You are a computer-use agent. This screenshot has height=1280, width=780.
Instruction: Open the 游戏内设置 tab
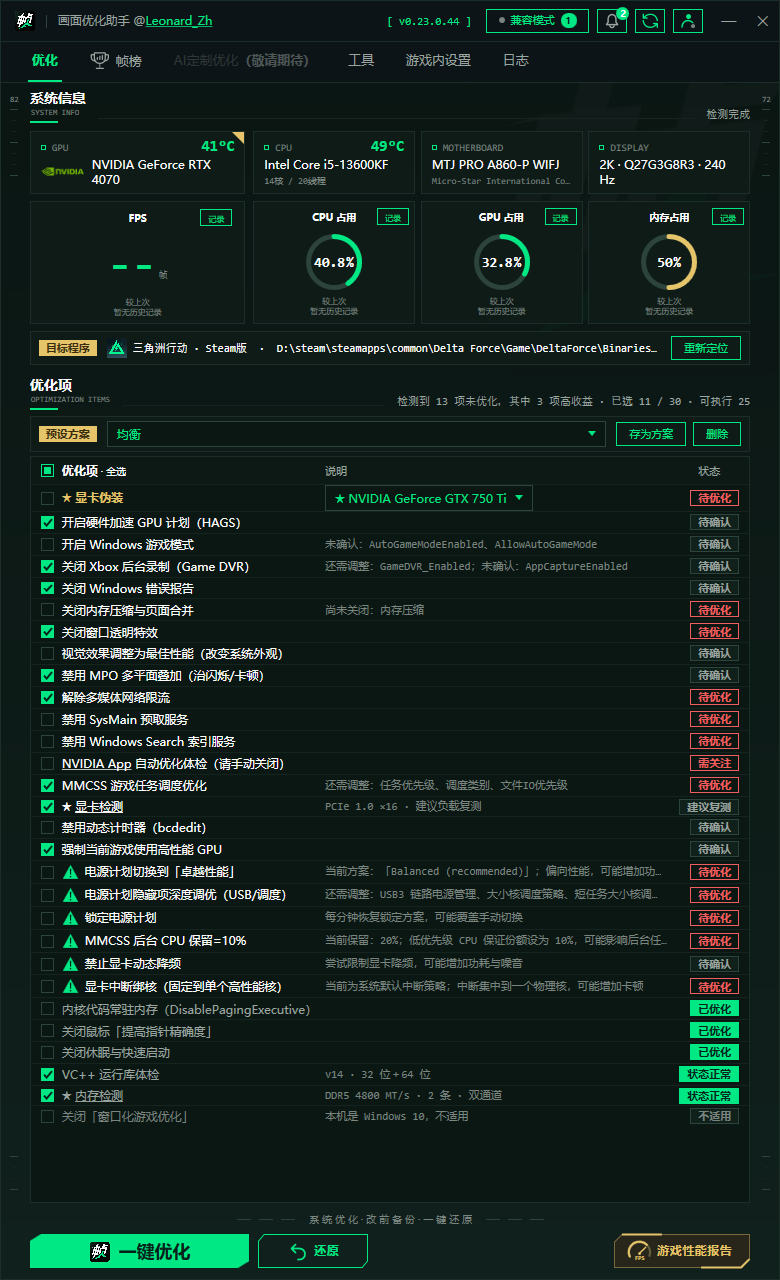[438, 60]
